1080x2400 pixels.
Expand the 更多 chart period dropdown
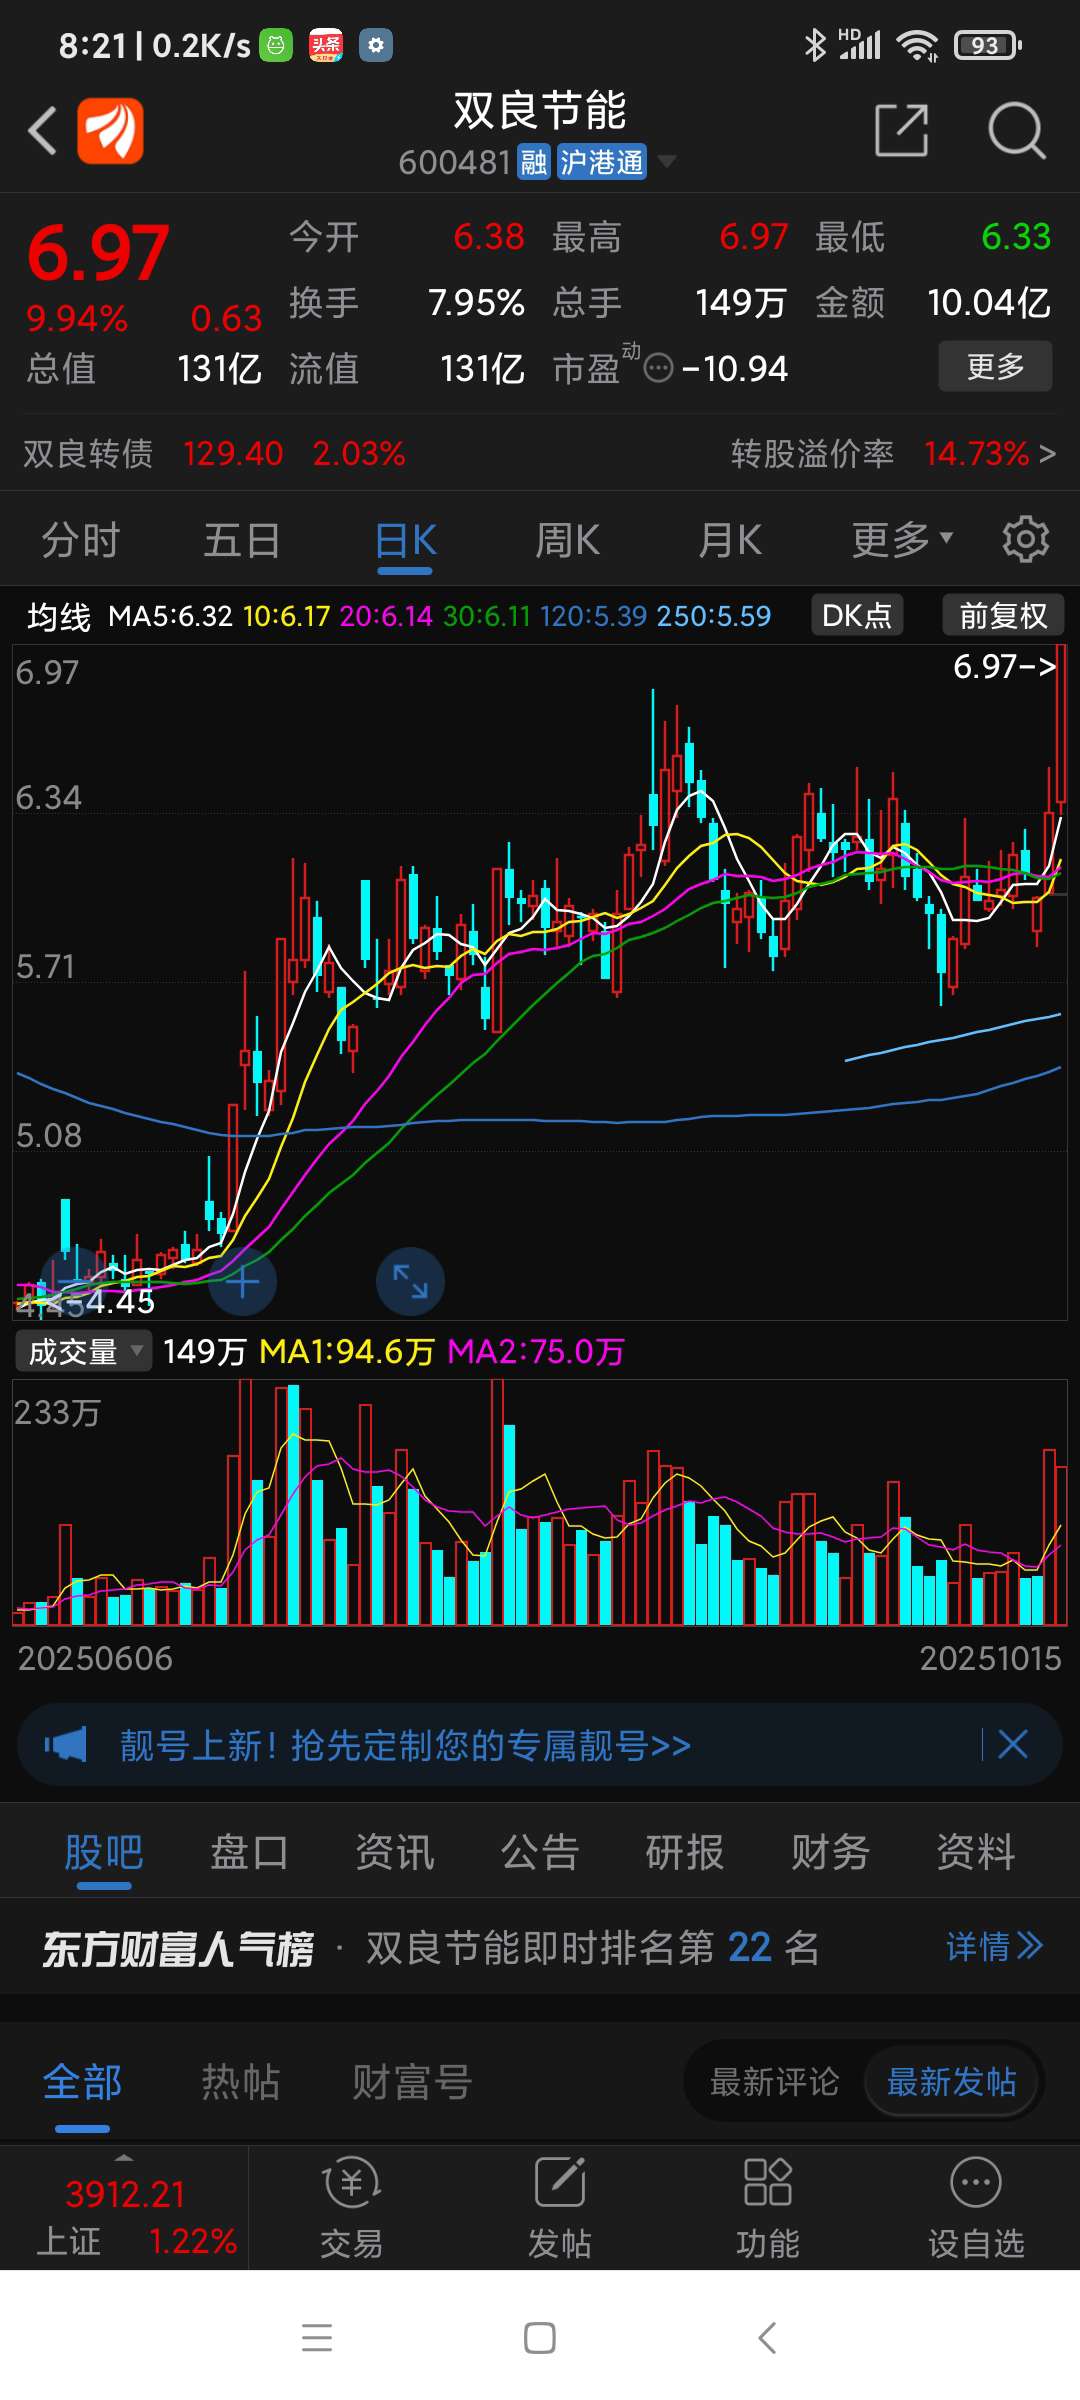click(x=902, y=540)
